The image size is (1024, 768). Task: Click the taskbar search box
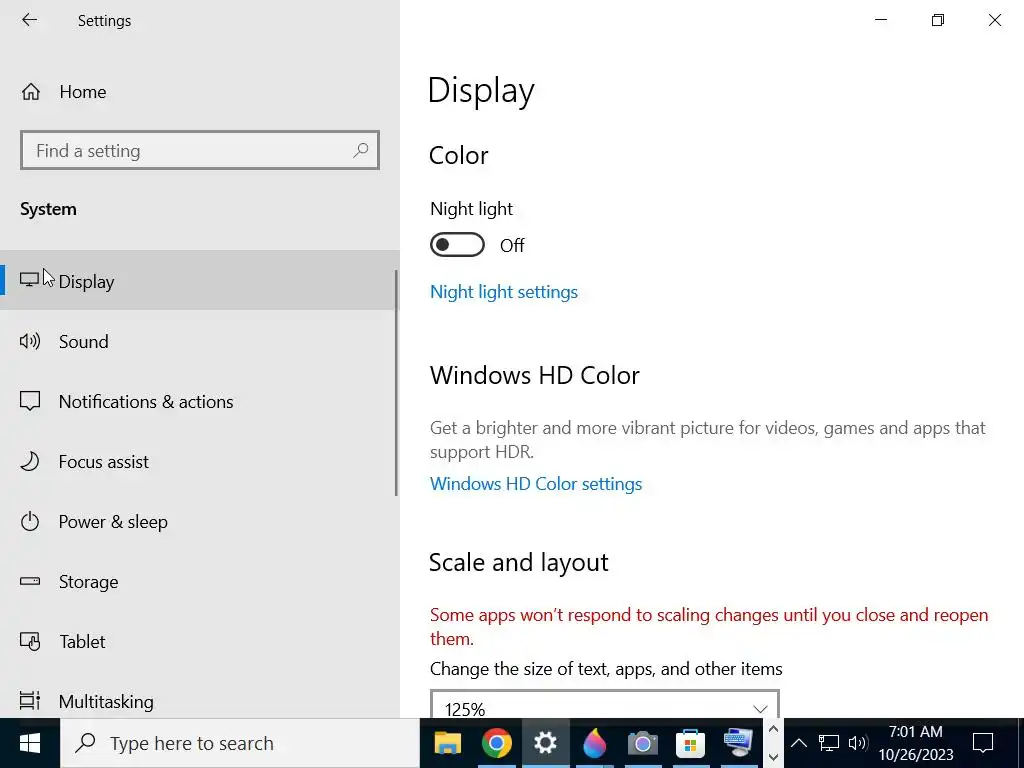pyautogui.click(x=240, y=743)
